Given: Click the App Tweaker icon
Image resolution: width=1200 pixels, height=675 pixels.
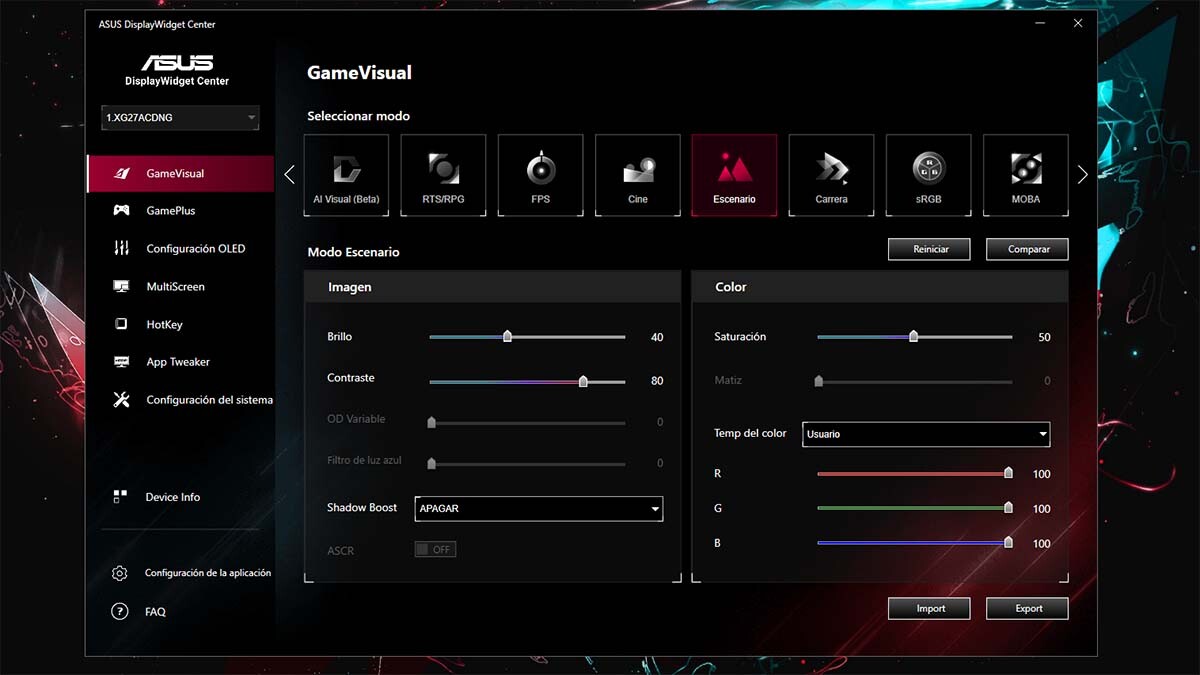Looking at the screenshot, I should pyautogui.click(x=121, y=362).
